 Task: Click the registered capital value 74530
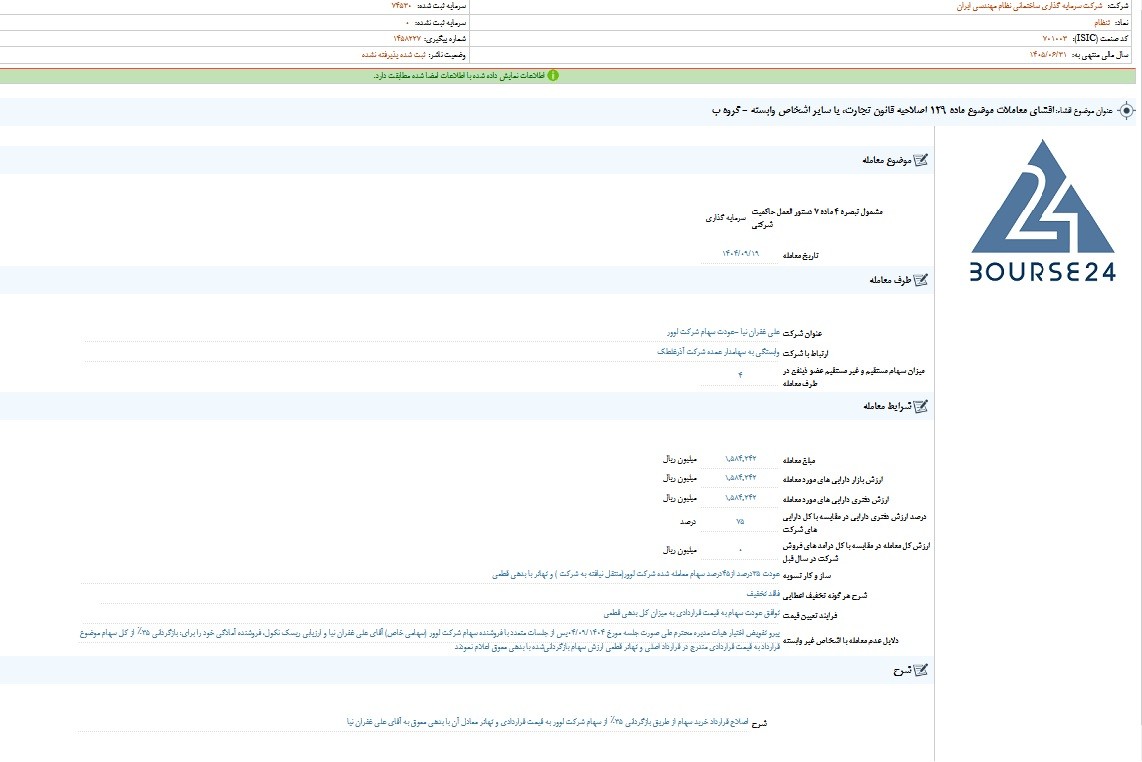tap(401, 6)
